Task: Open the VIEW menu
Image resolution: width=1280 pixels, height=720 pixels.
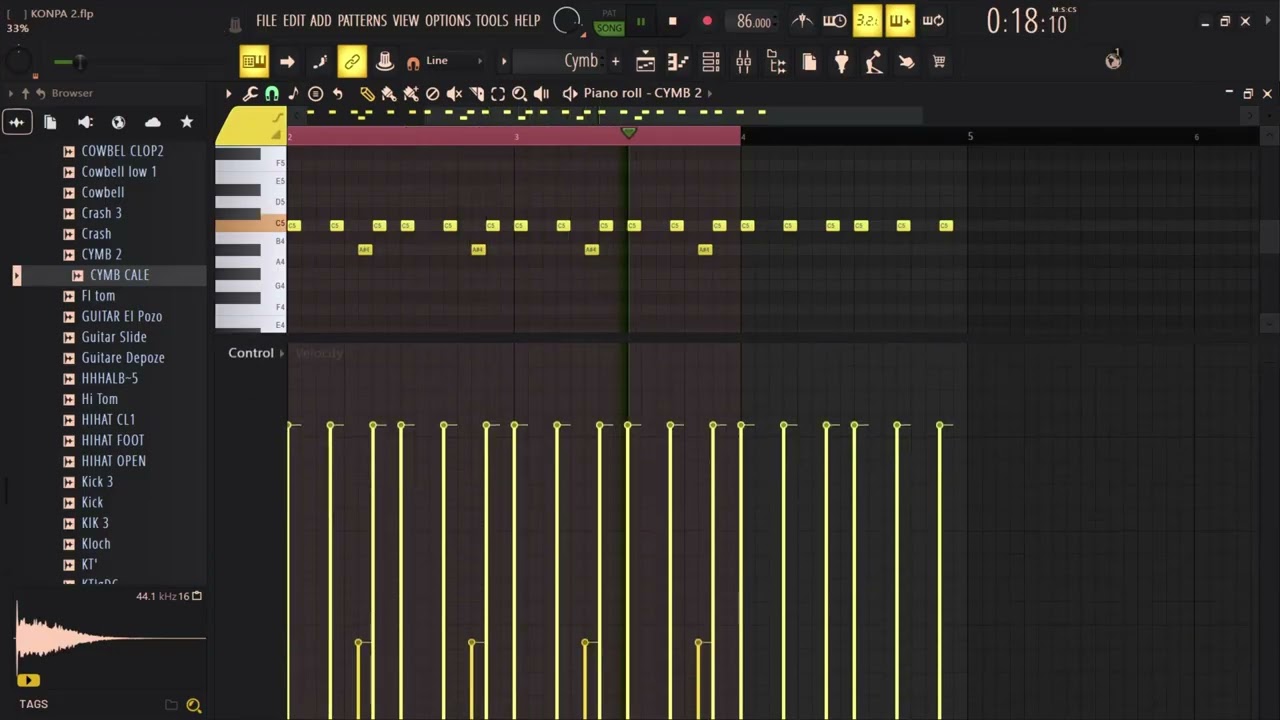Action: 406,21
